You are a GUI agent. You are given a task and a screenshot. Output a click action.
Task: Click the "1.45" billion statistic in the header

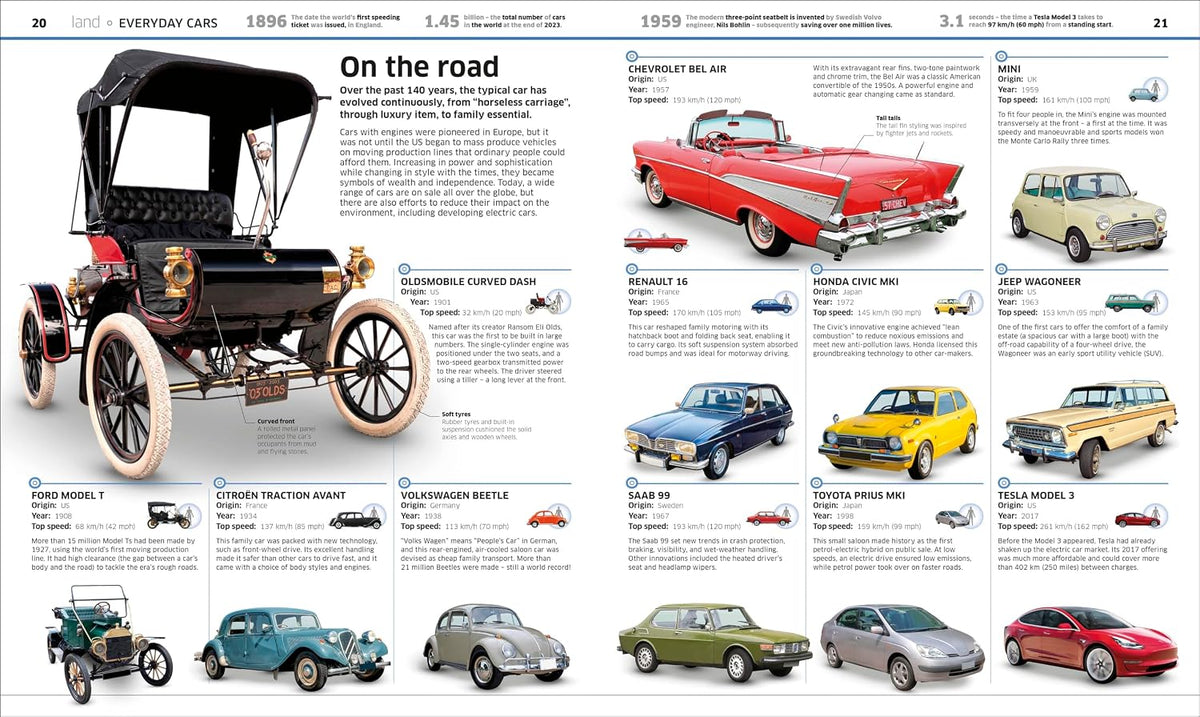(442, 21)
